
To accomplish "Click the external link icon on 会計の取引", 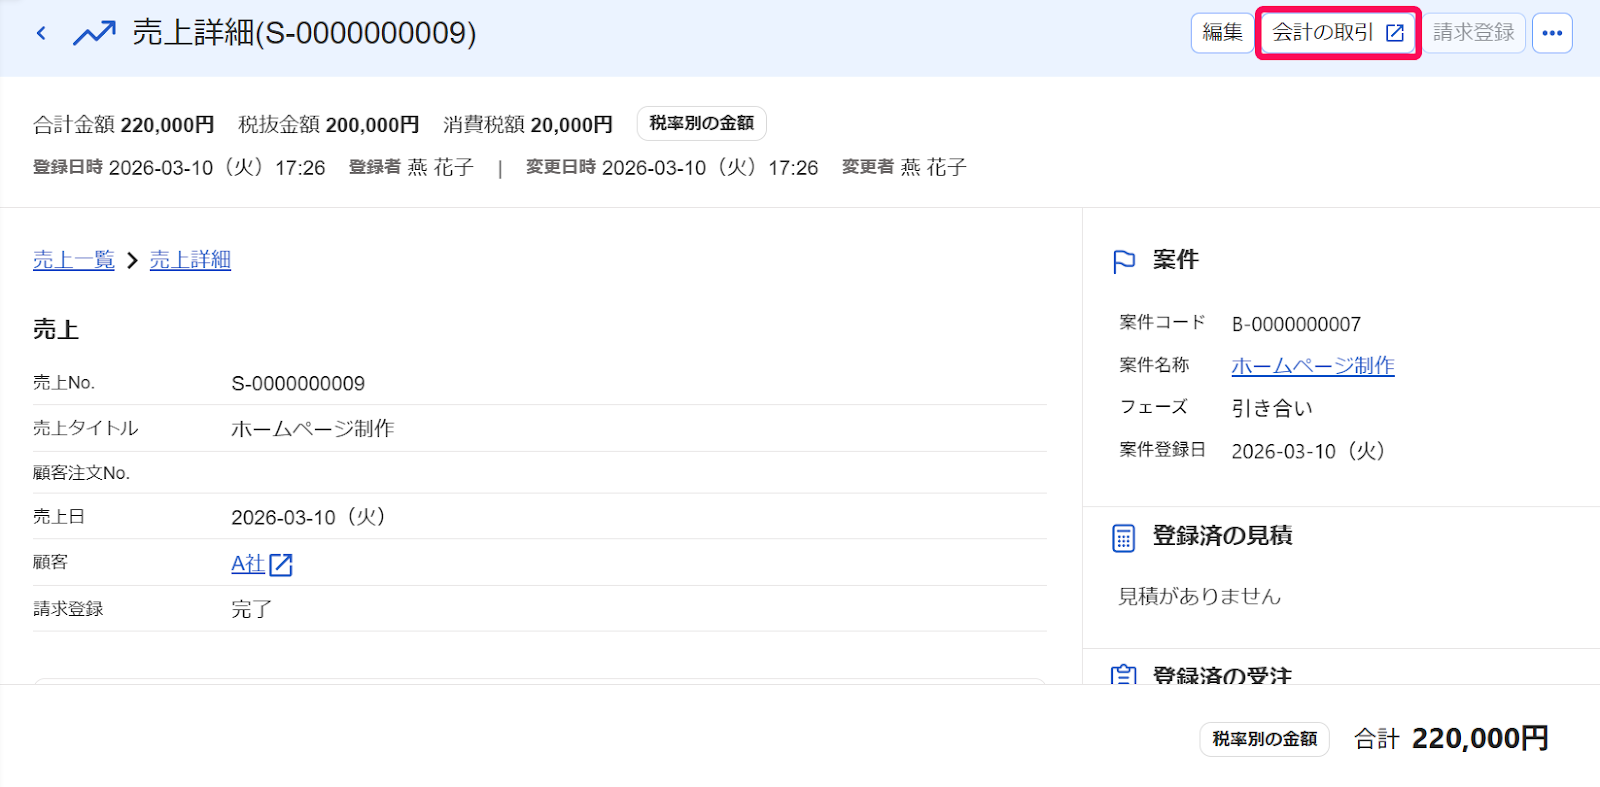I will coord(1395,33).
